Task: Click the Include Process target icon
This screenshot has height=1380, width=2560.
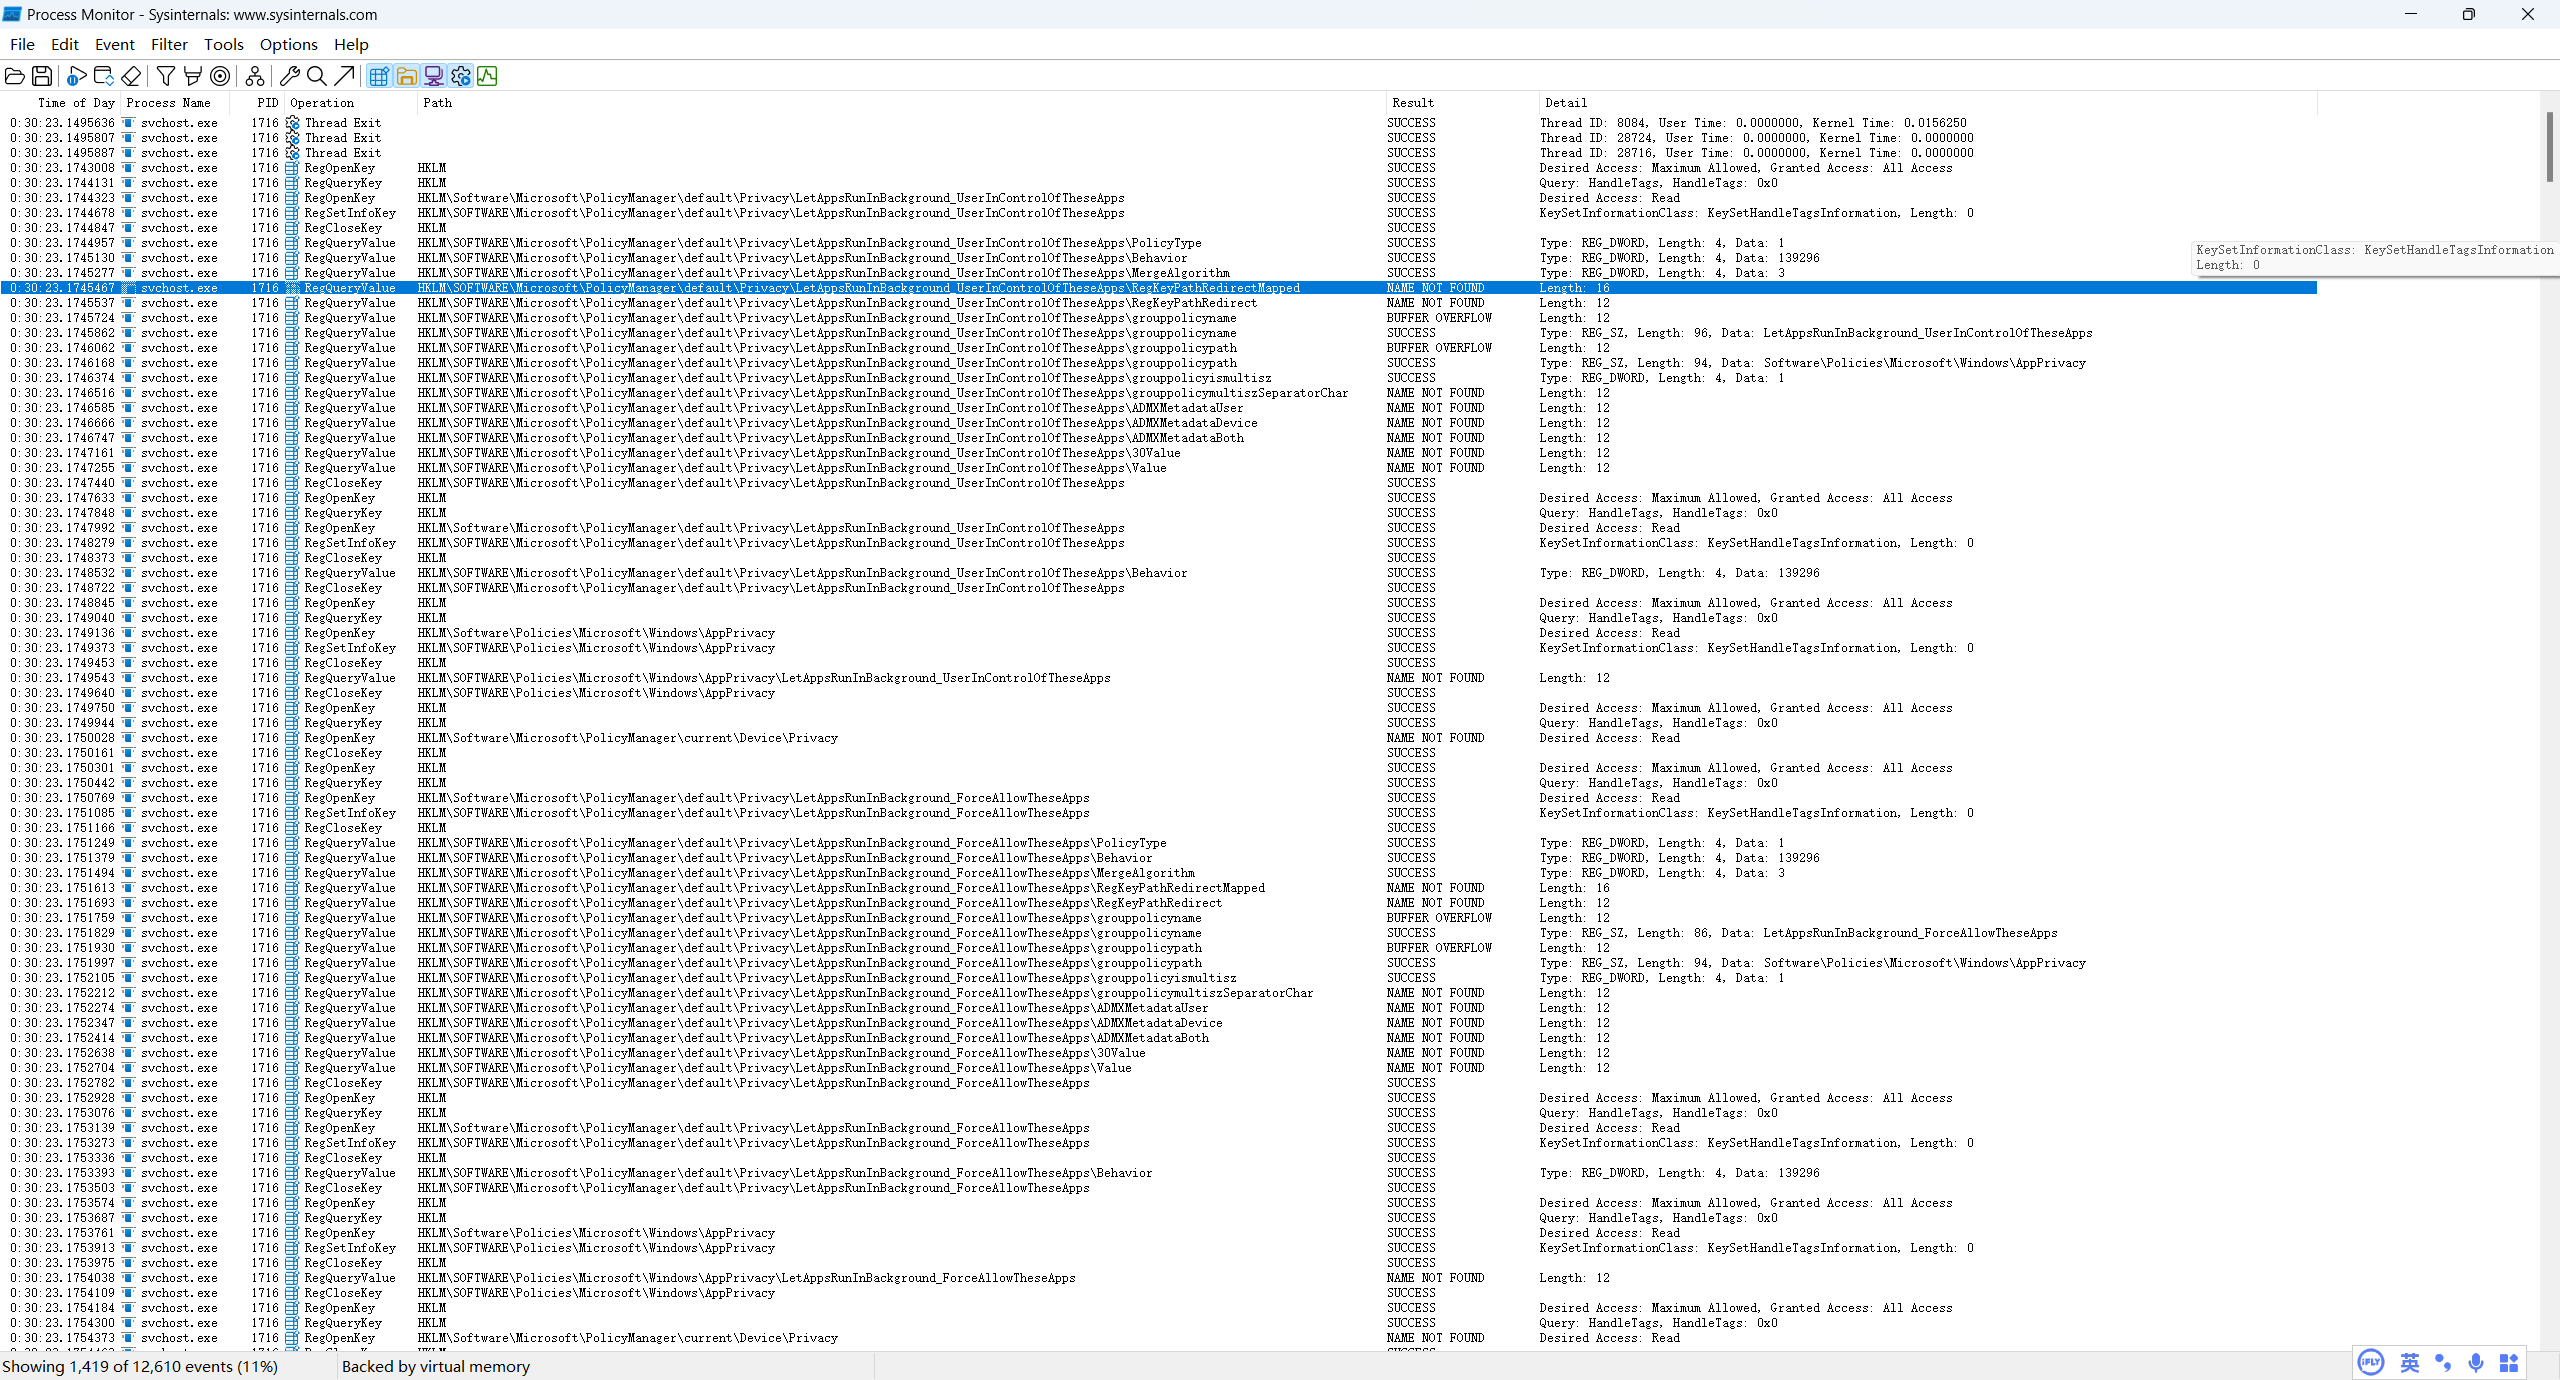Action: pyautogui.click(x=220, y=76)
